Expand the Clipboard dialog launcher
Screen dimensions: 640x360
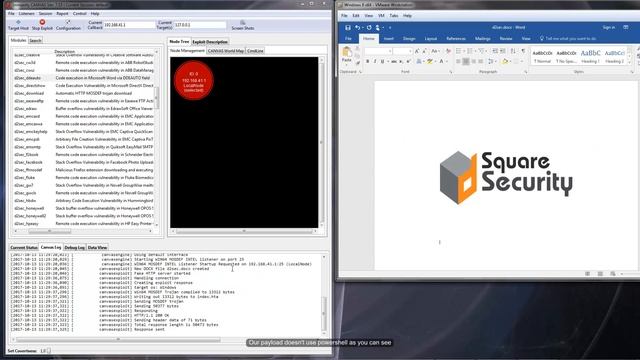tap(360, 72)
